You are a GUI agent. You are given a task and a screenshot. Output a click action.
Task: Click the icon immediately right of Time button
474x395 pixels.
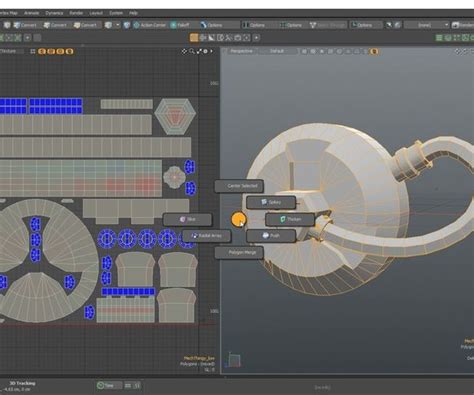click(128, 386)
